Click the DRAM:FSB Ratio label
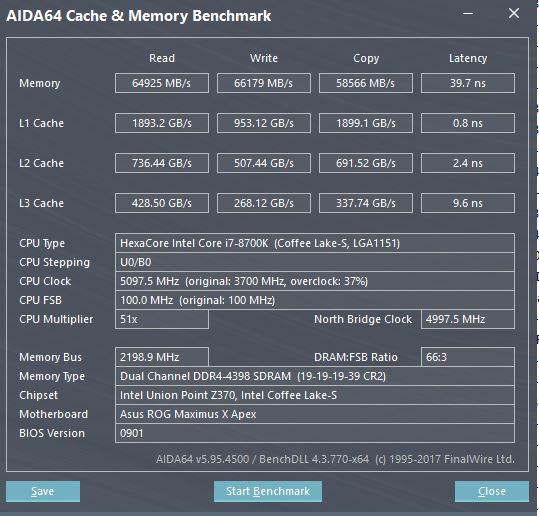The image size is (539, 516). (x=355, y=357)
